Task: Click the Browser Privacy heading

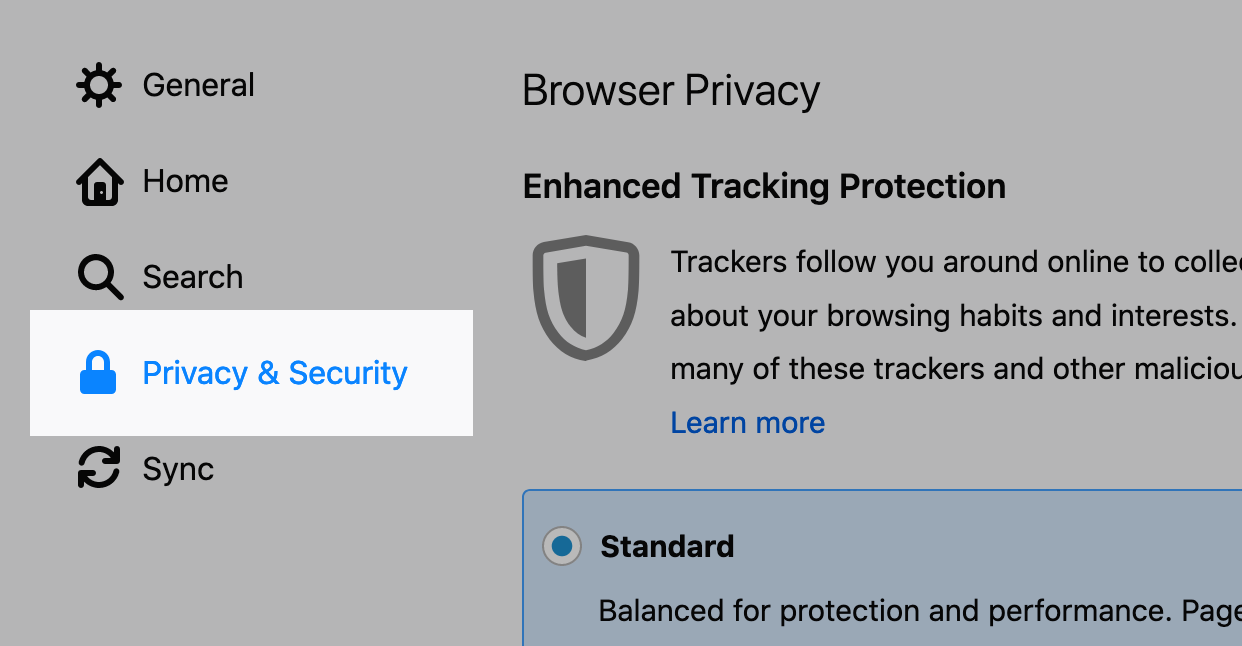Action: (671, 91)
